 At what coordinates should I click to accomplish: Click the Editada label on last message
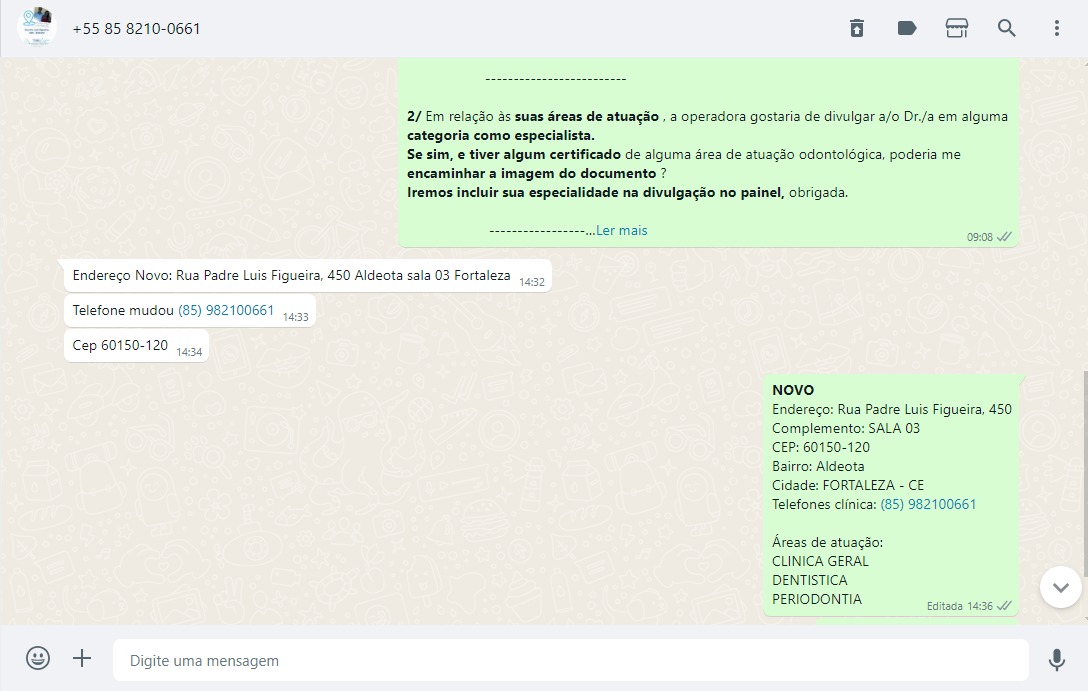944,606
